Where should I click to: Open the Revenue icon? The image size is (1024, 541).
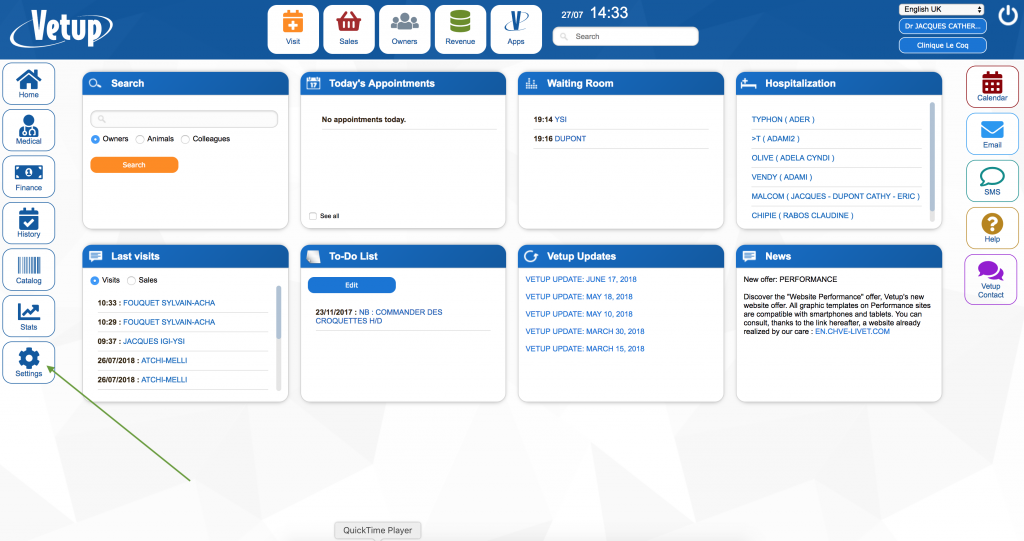(460, 29)
